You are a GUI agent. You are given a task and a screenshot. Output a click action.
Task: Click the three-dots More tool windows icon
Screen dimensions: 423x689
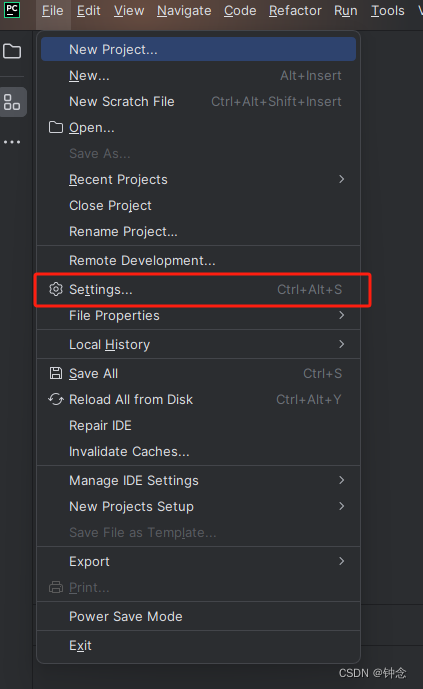point(12,142)
